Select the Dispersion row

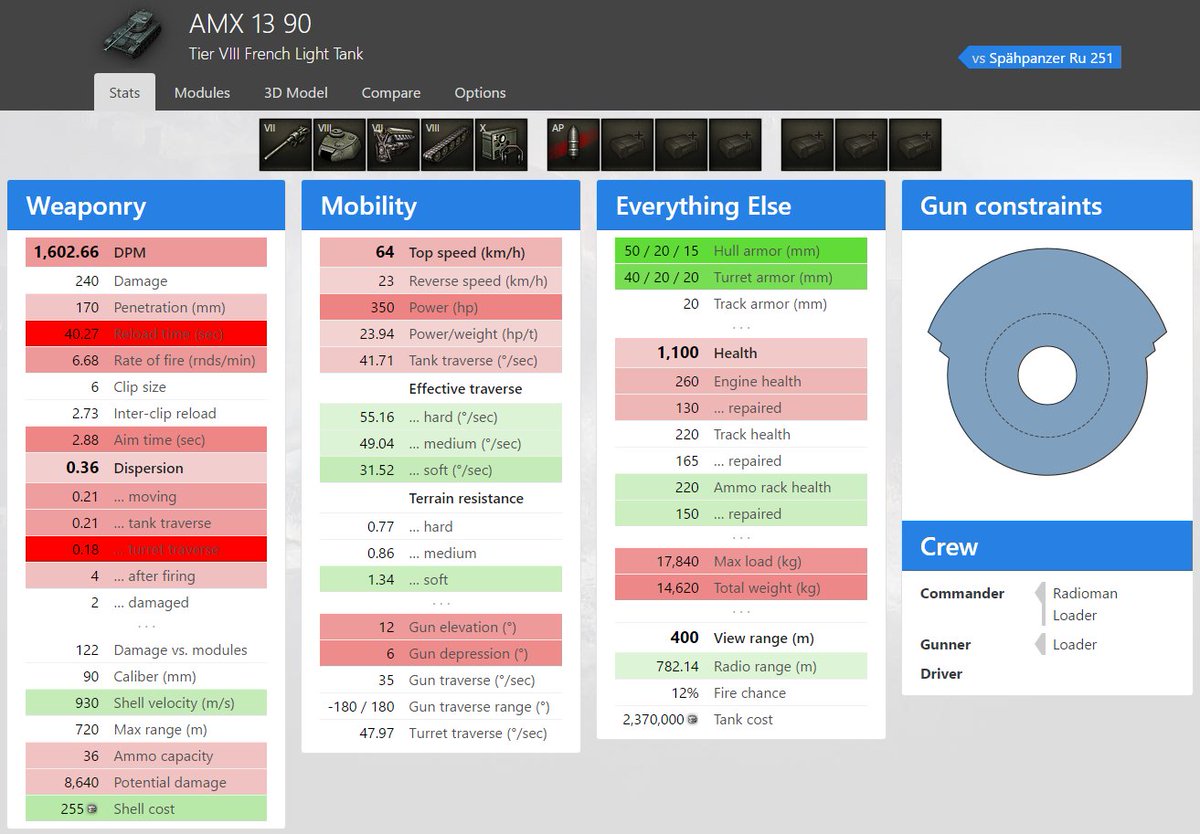(146, 468)
